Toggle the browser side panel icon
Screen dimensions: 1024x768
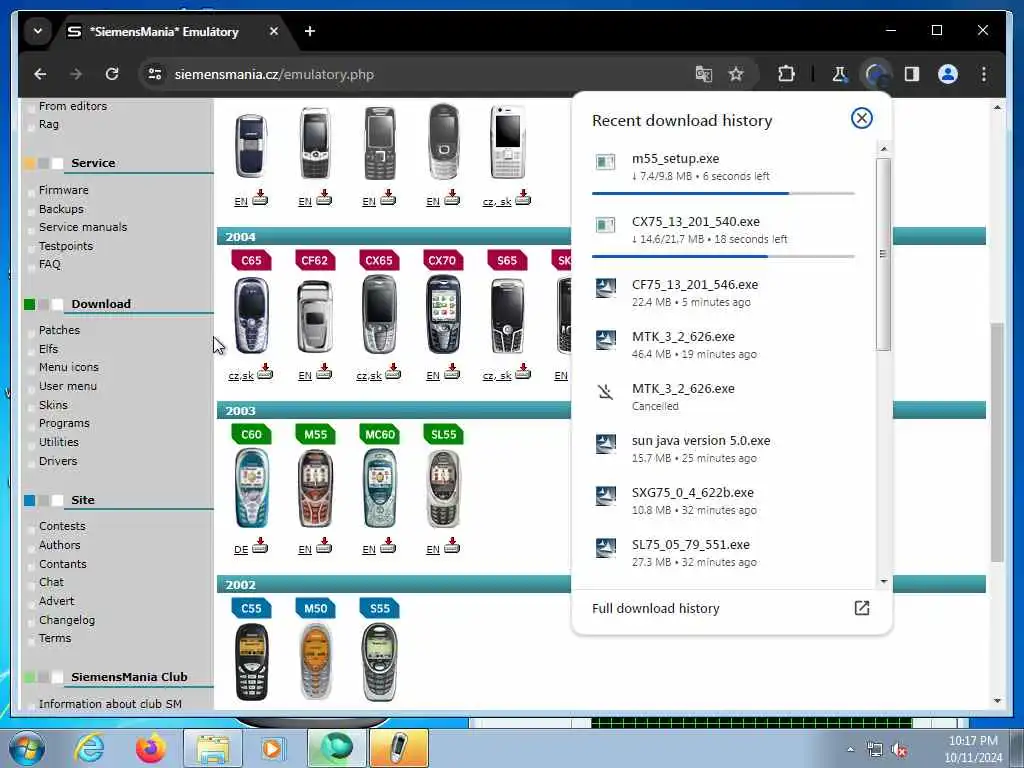coord(912,74)
